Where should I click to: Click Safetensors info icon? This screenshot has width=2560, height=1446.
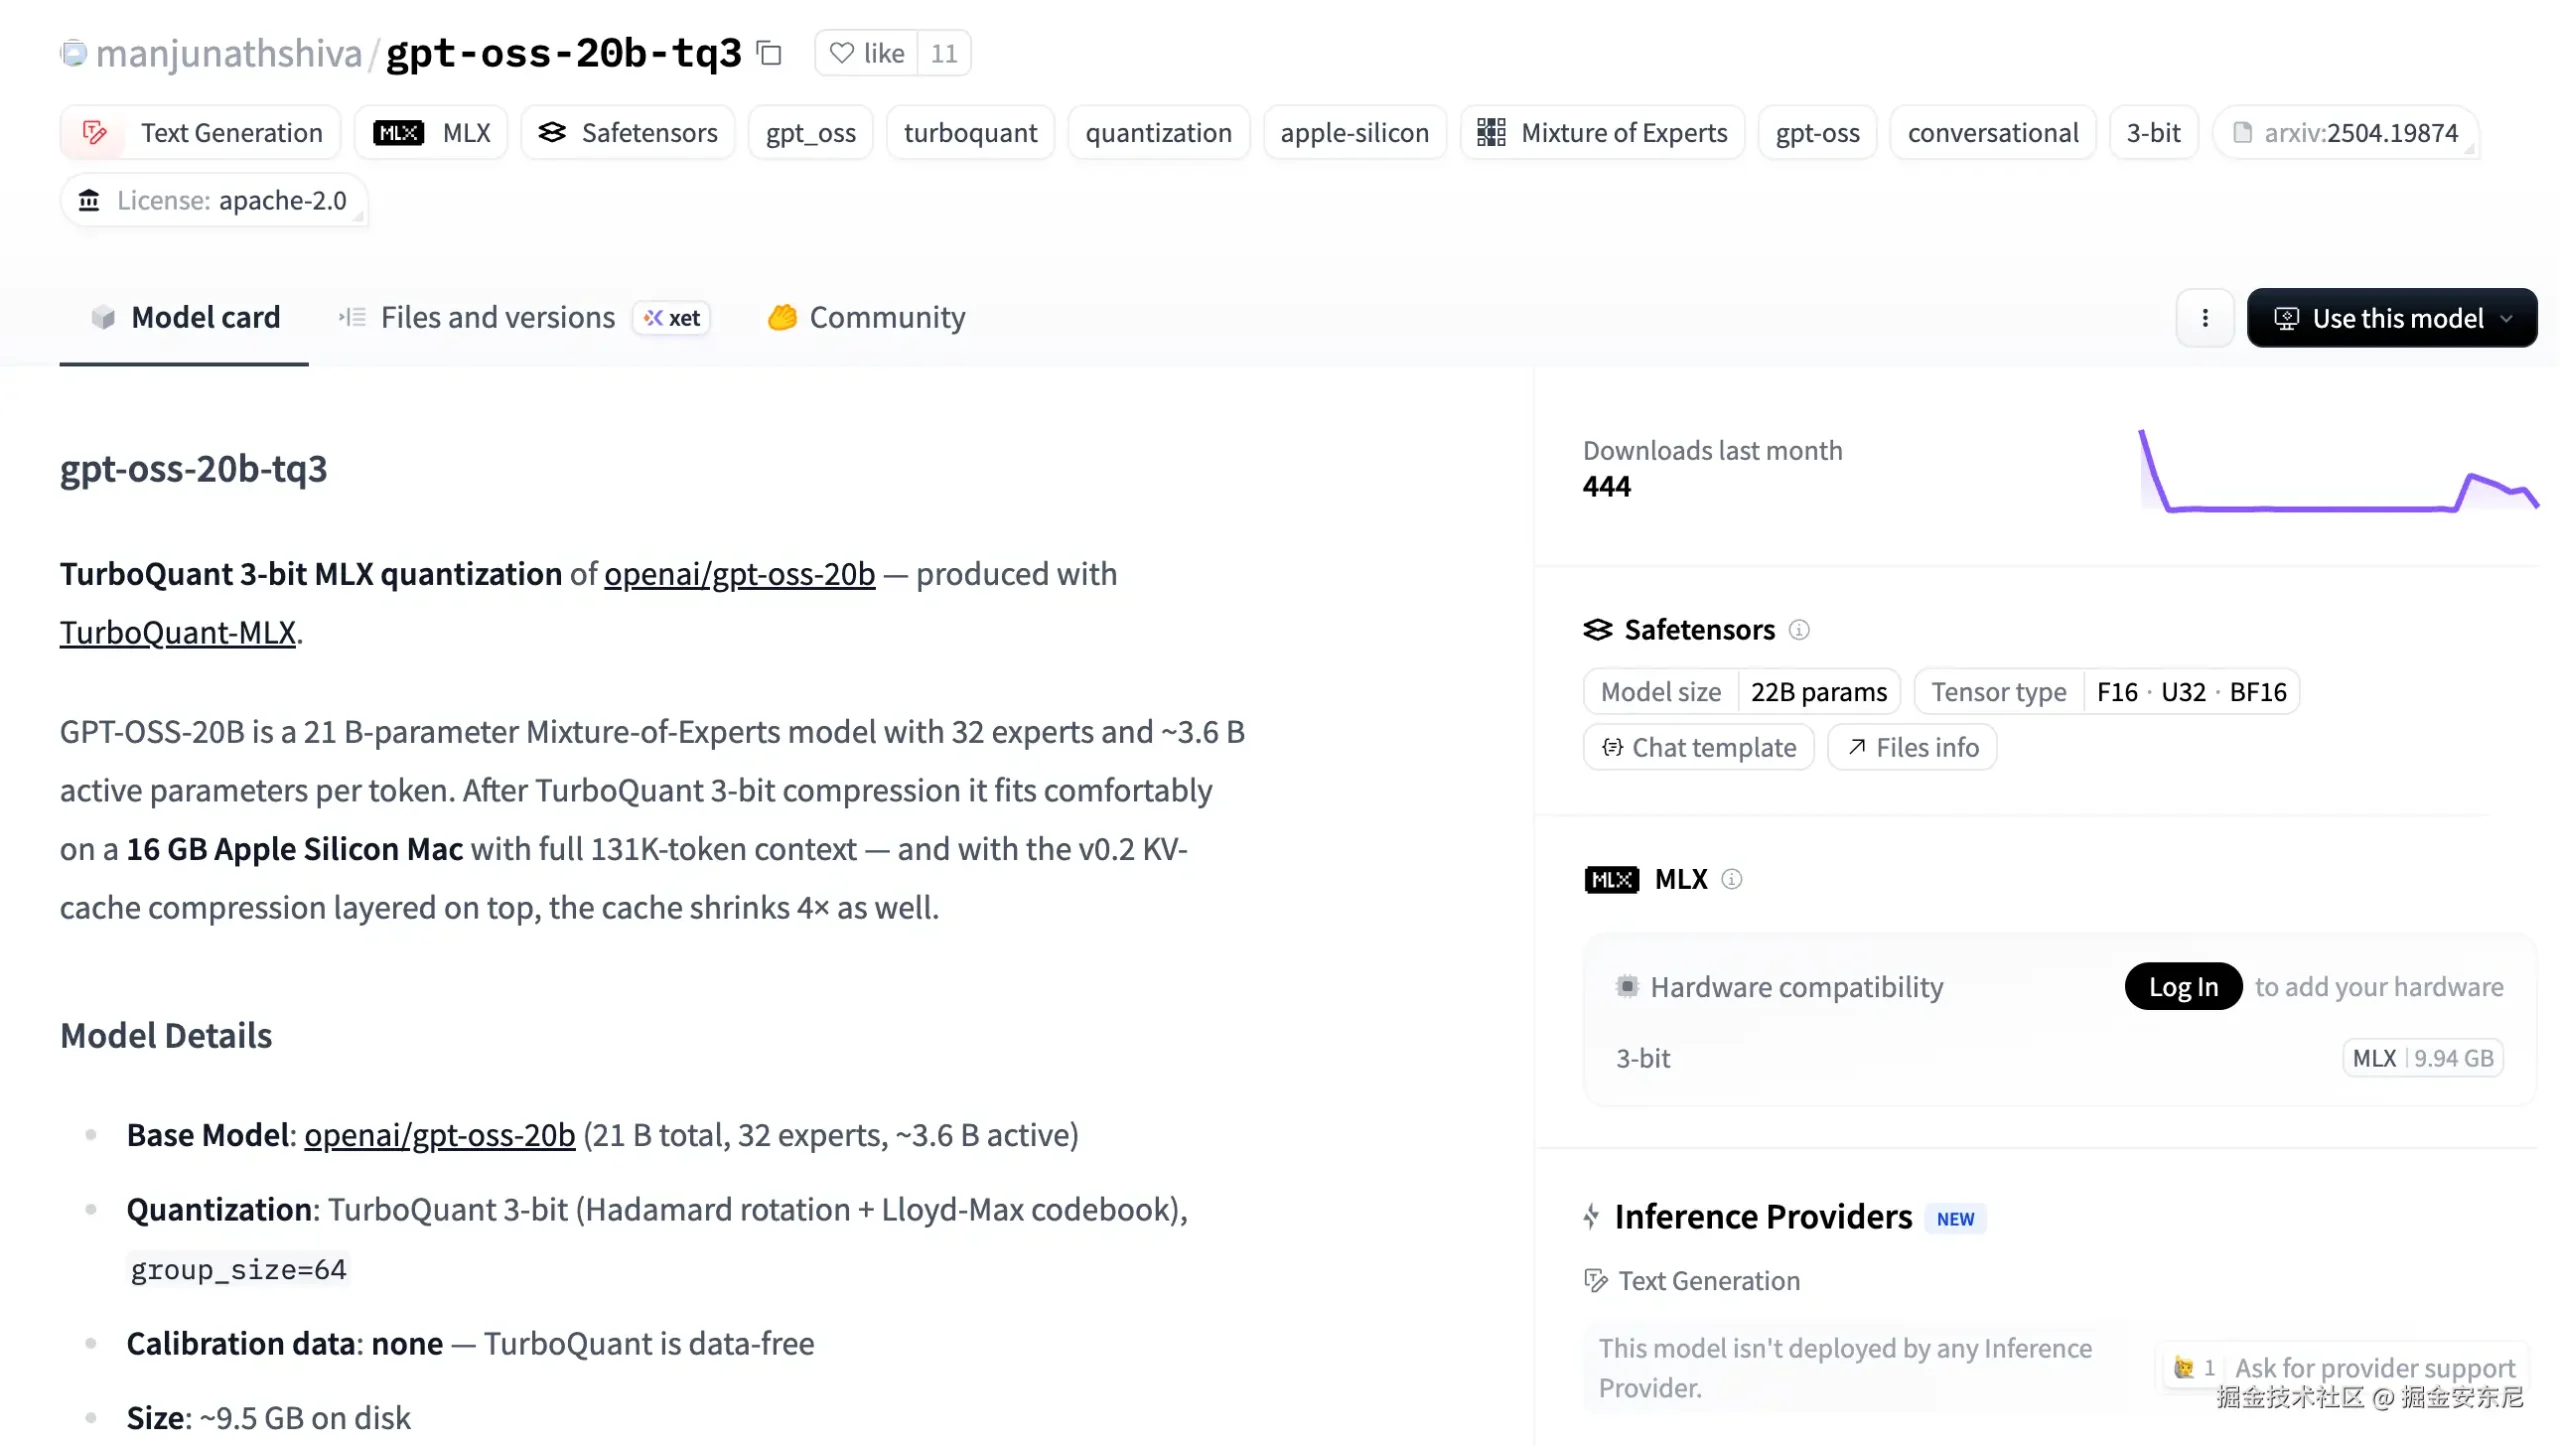pos(1799,630)
